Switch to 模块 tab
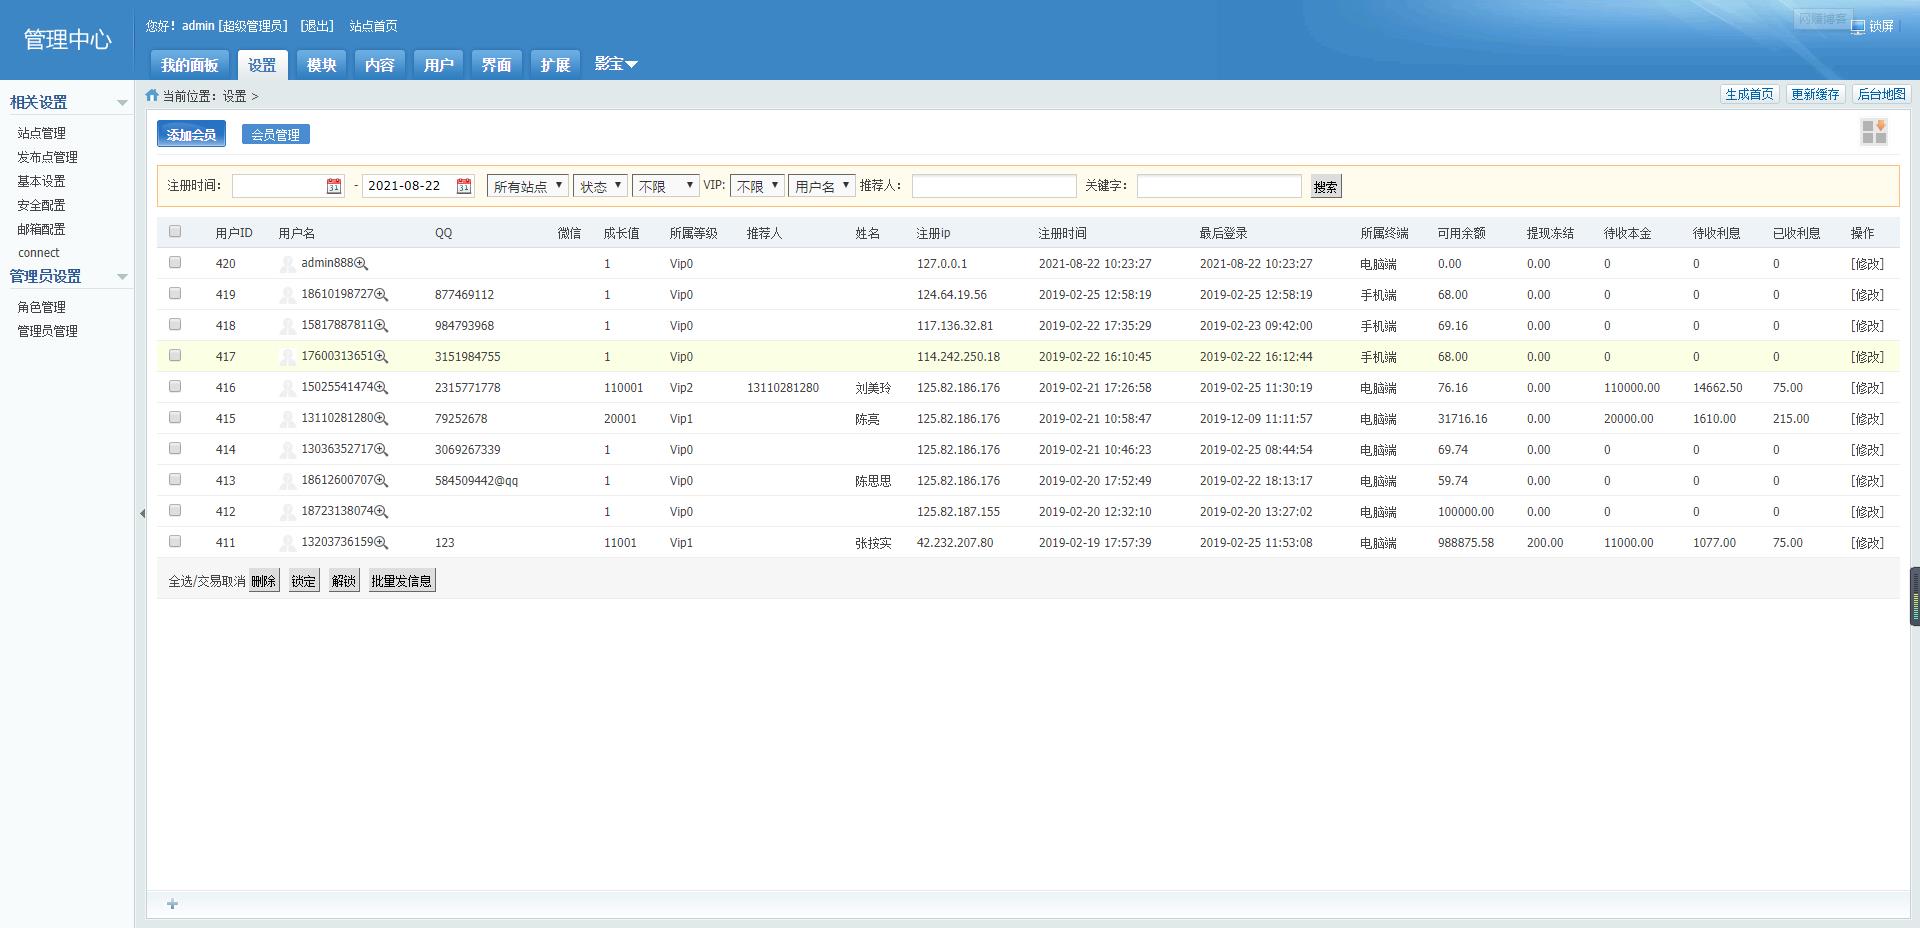Screen dimensions: 1920x928 coord(321,65)
